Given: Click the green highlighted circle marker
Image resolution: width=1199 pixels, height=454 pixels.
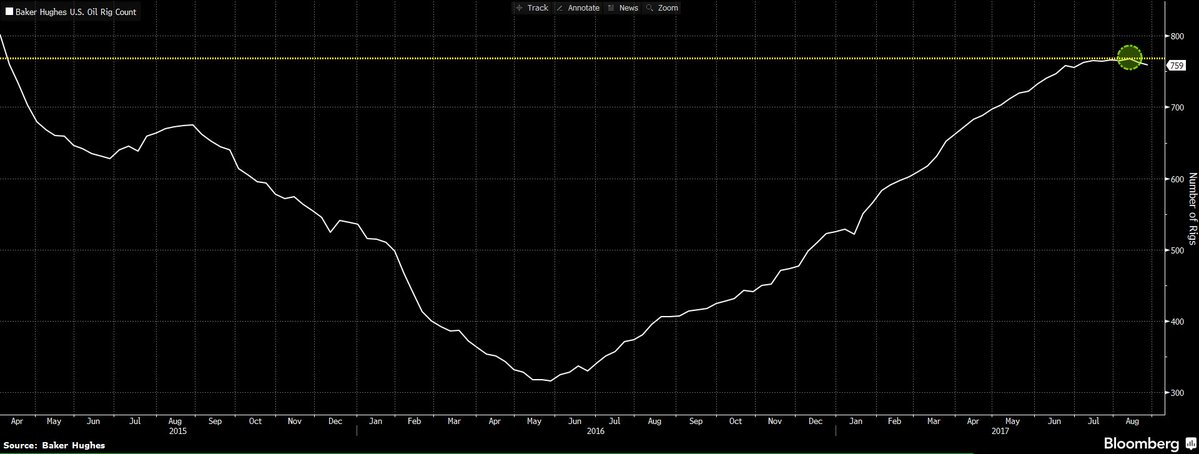Looking at the screenshot, I should click(x=1129, y=59).
